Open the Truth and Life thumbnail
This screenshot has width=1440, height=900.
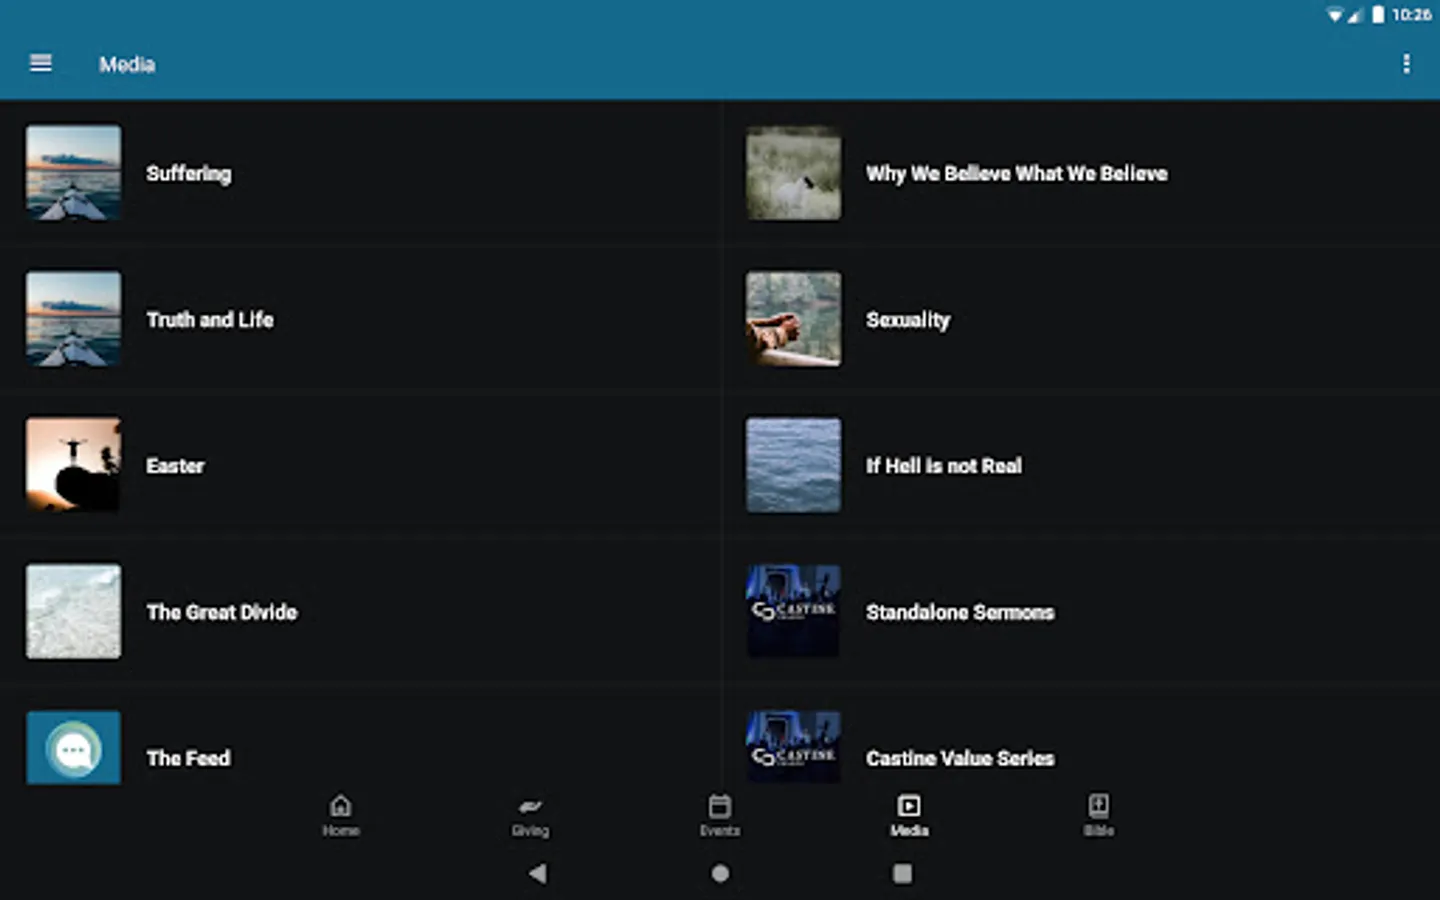pos(74,319)
